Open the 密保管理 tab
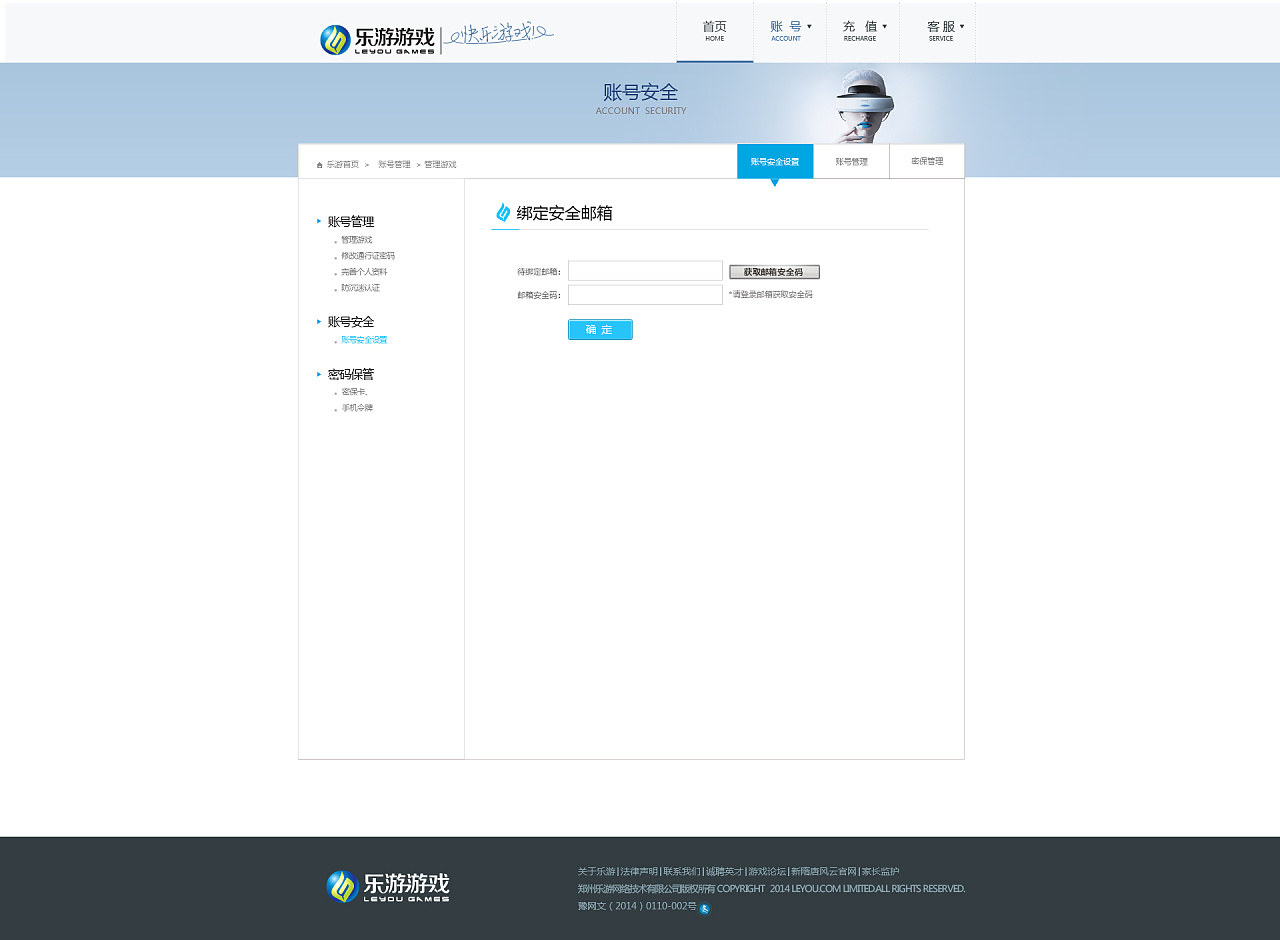The width and height of the screenshot is (1280, 940). [x=926, y=161]
